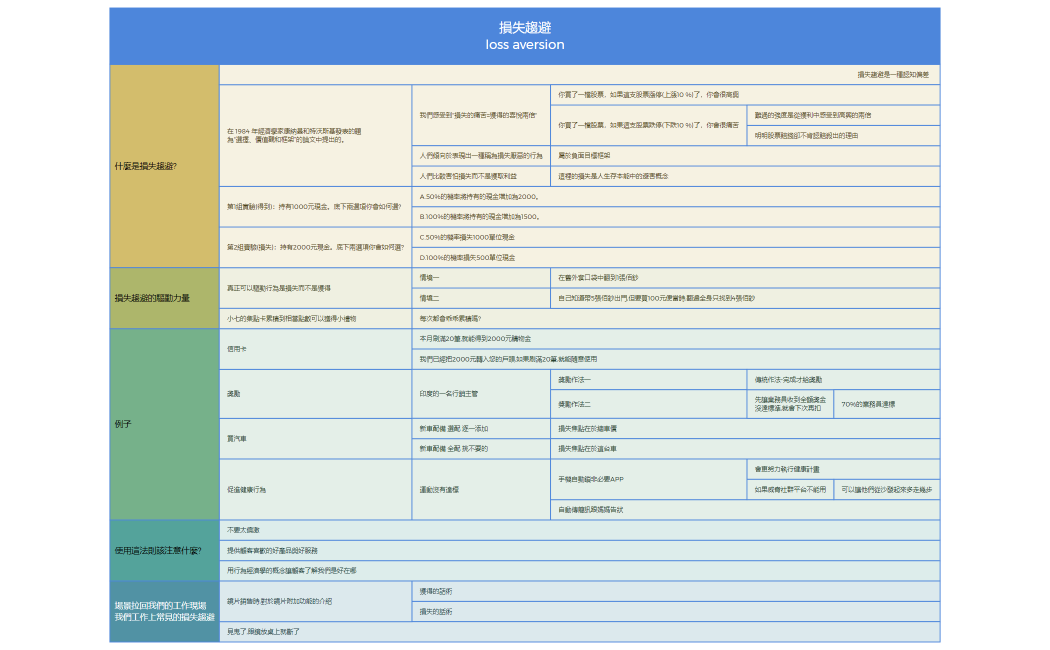Select the '使用這法則該注意什麼?' category cell
The height and width of the screenshot is (650, 1050).
tap(164, 550)
